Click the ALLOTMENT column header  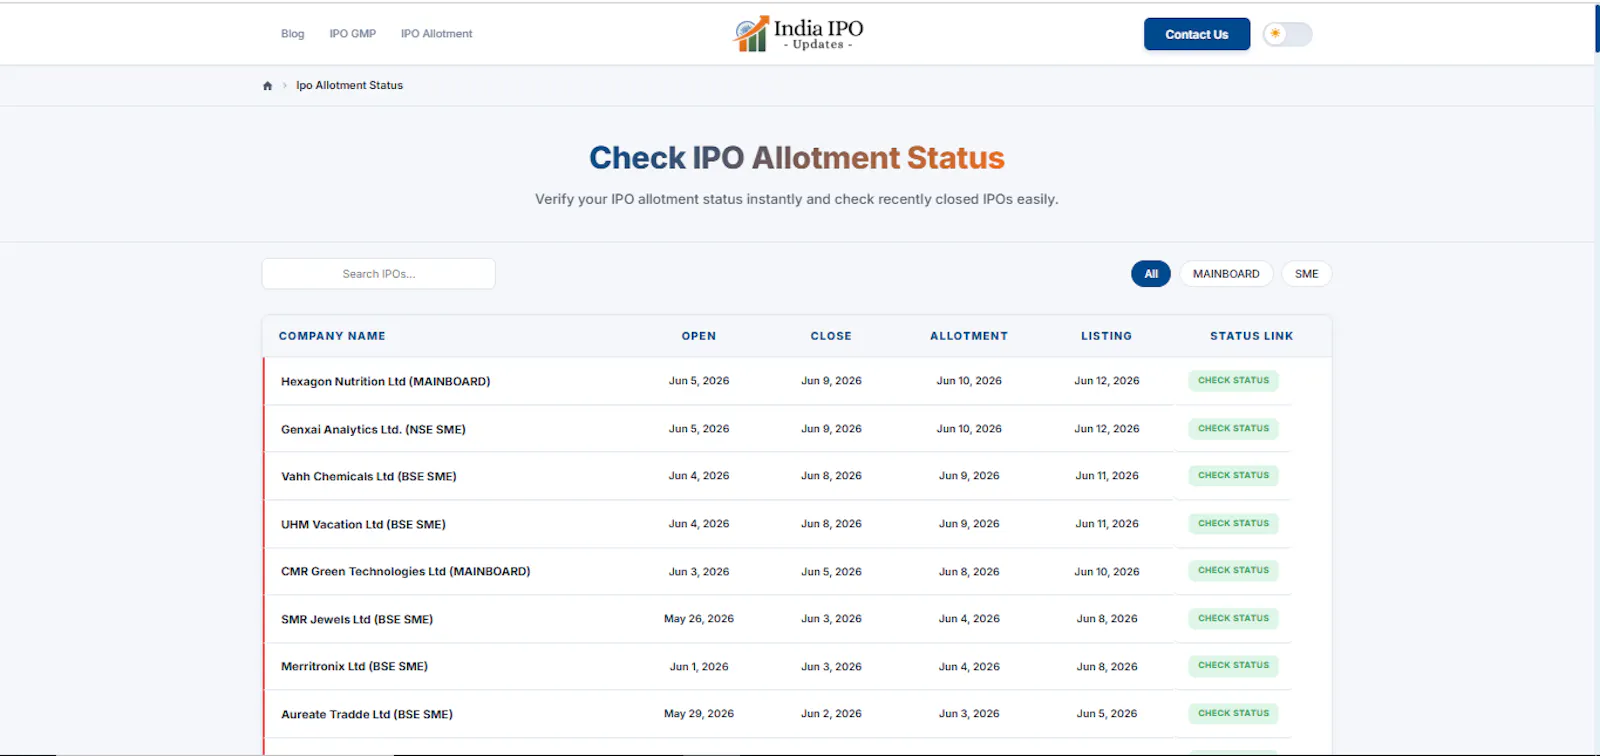tap(969, 336)
